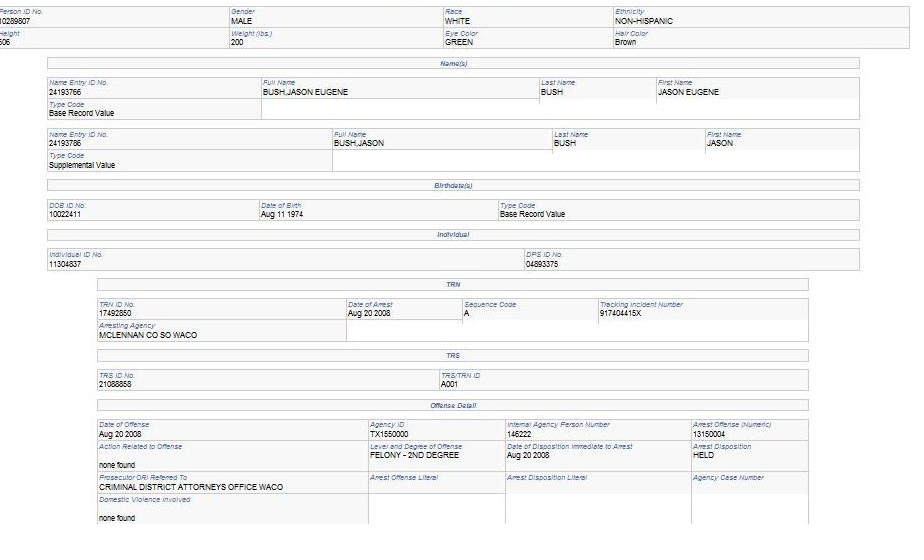Select the Date of Birth Aug 11 1974
The width and height of the screenshot is (924, 560).
(282, 215)
